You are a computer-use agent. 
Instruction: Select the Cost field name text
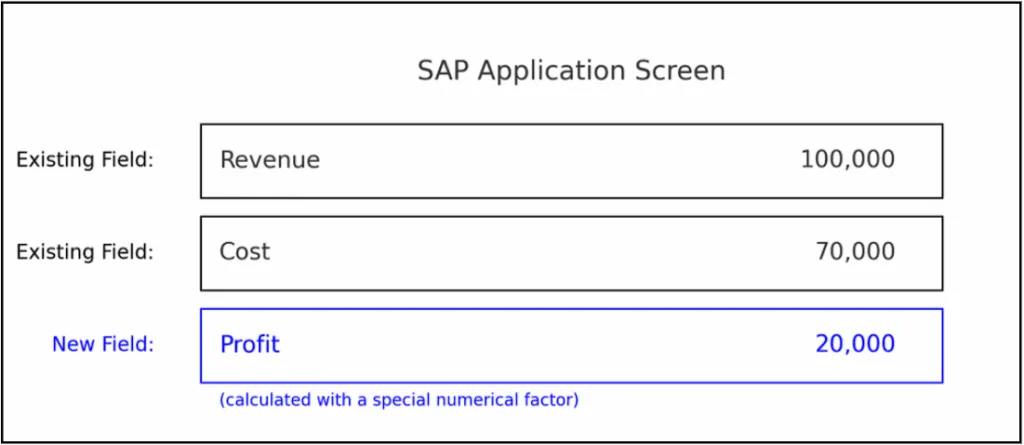[244, 252]
